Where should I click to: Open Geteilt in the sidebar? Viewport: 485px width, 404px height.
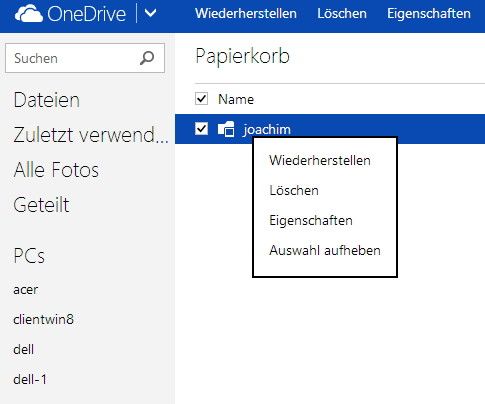point(41,205)
